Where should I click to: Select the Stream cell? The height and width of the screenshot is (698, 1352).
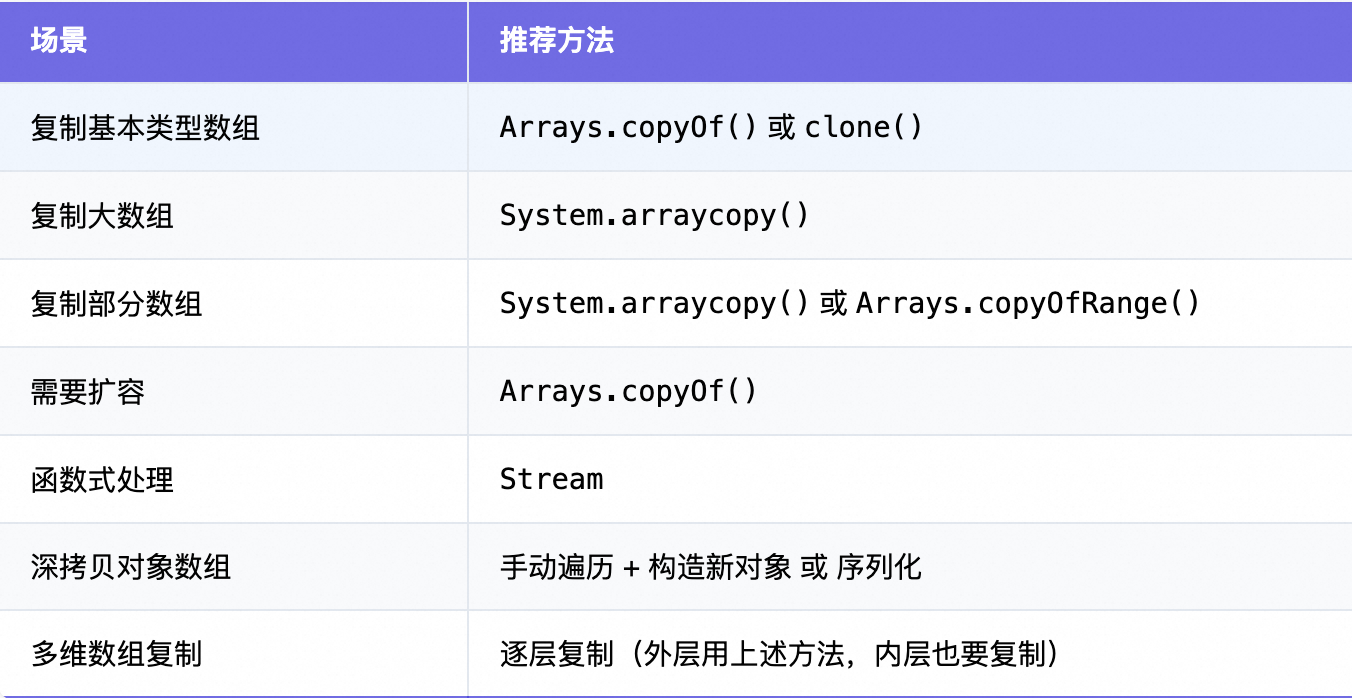pos(910,479)
